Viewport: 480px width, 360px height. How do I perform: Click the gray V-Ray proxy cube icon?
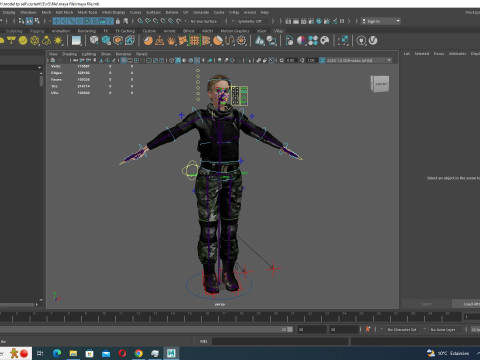coord(94,41)
